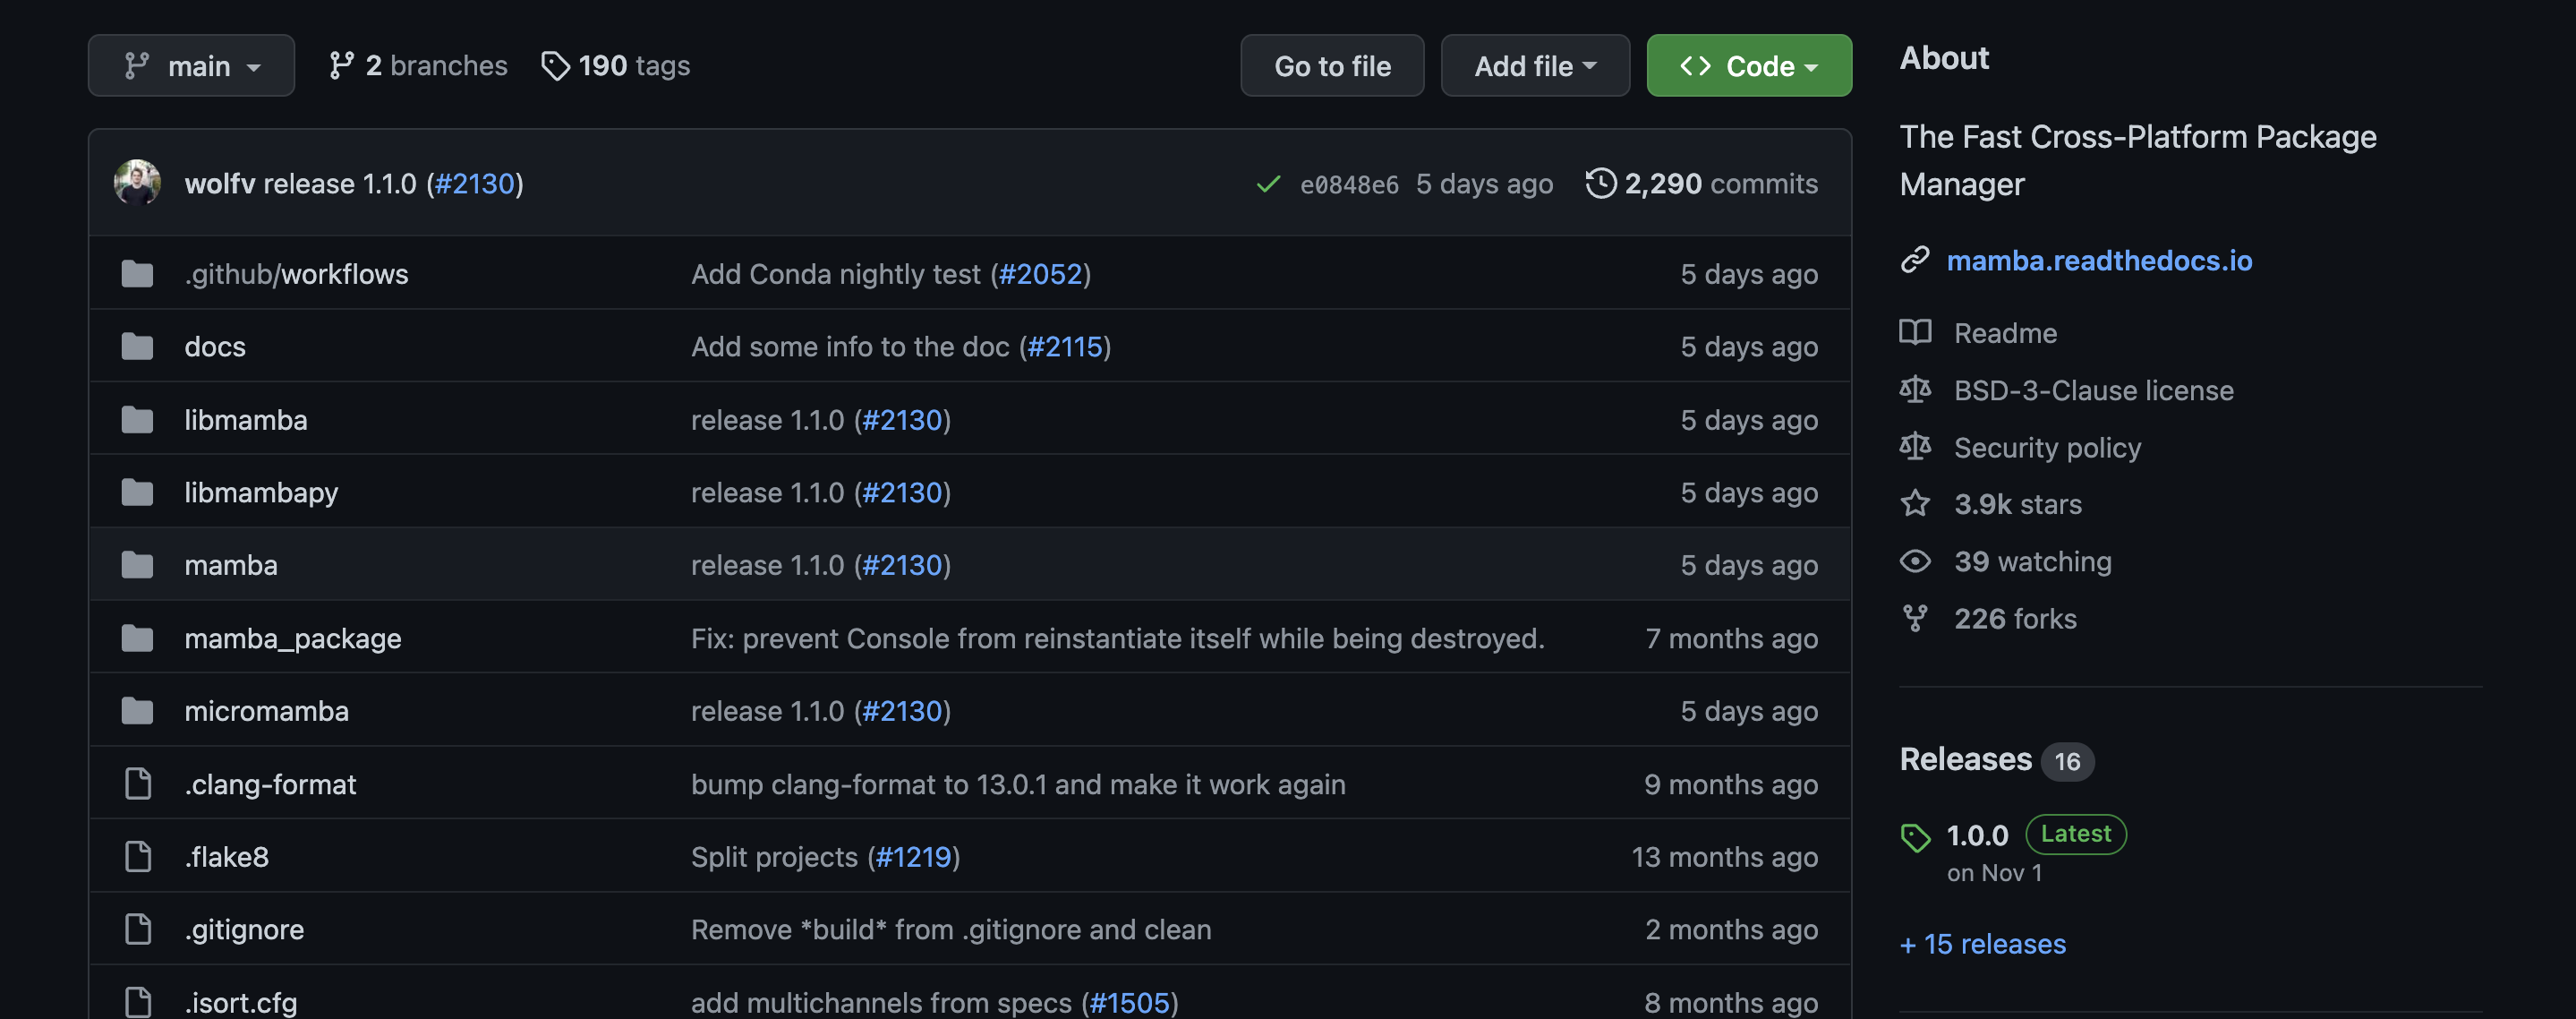Click the eye icon beside 39 watching
The image size is (2576, 1019).
coord(1915,561)
